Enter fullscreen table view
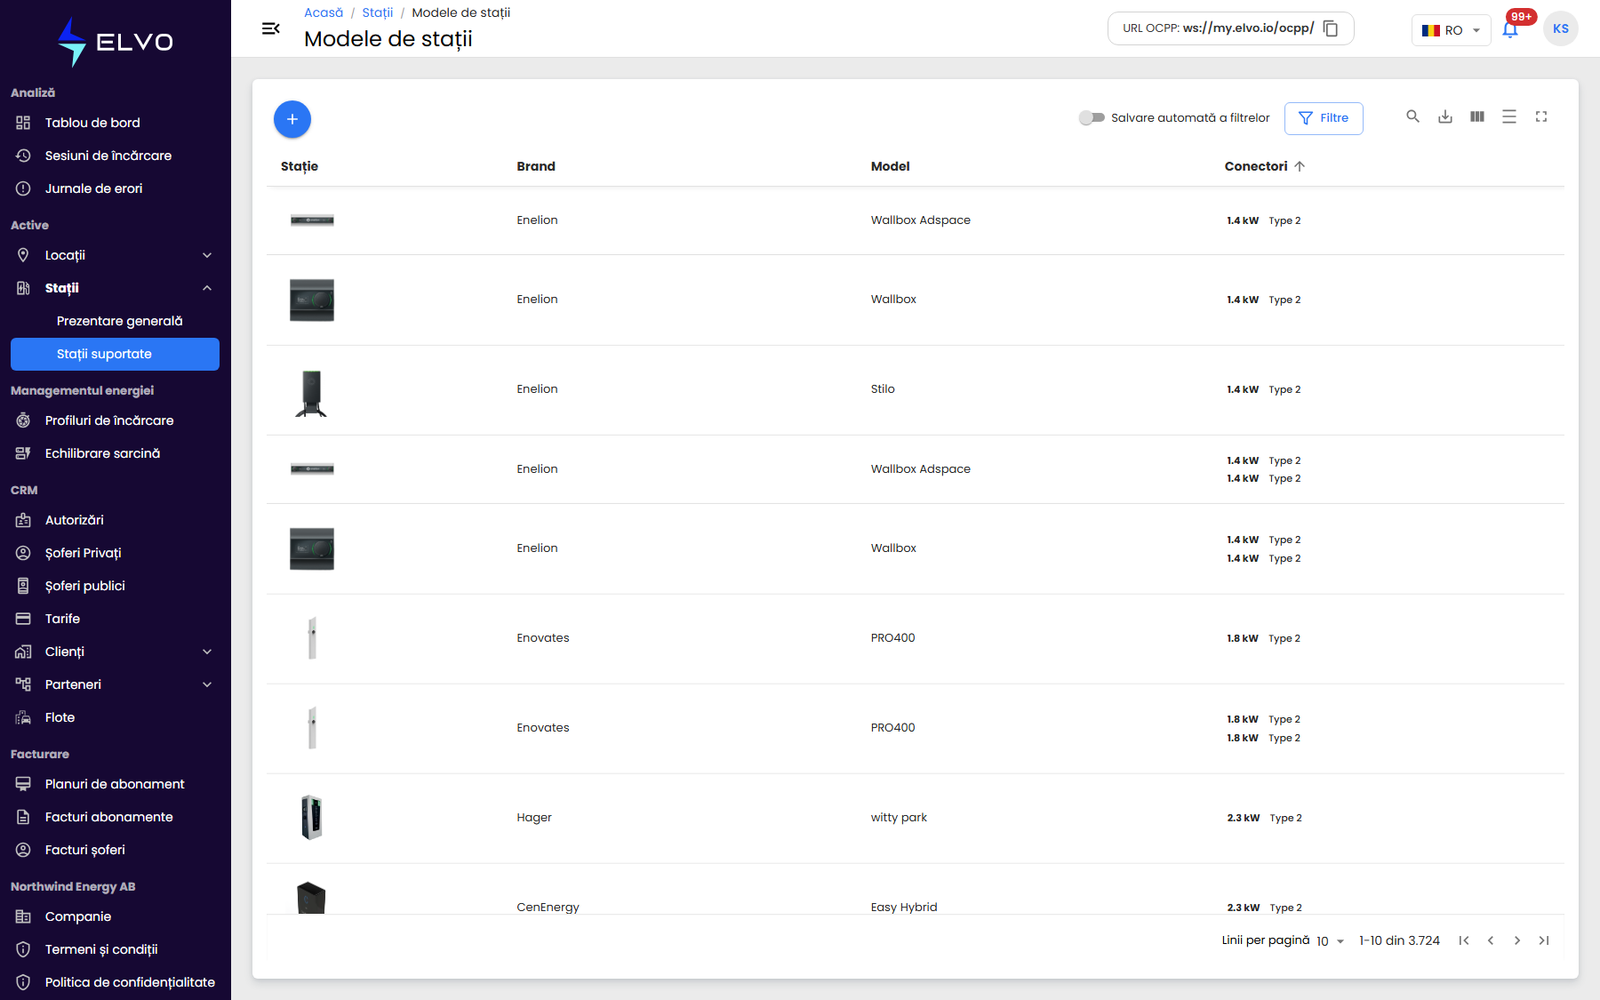 [x=1541, y=117]
